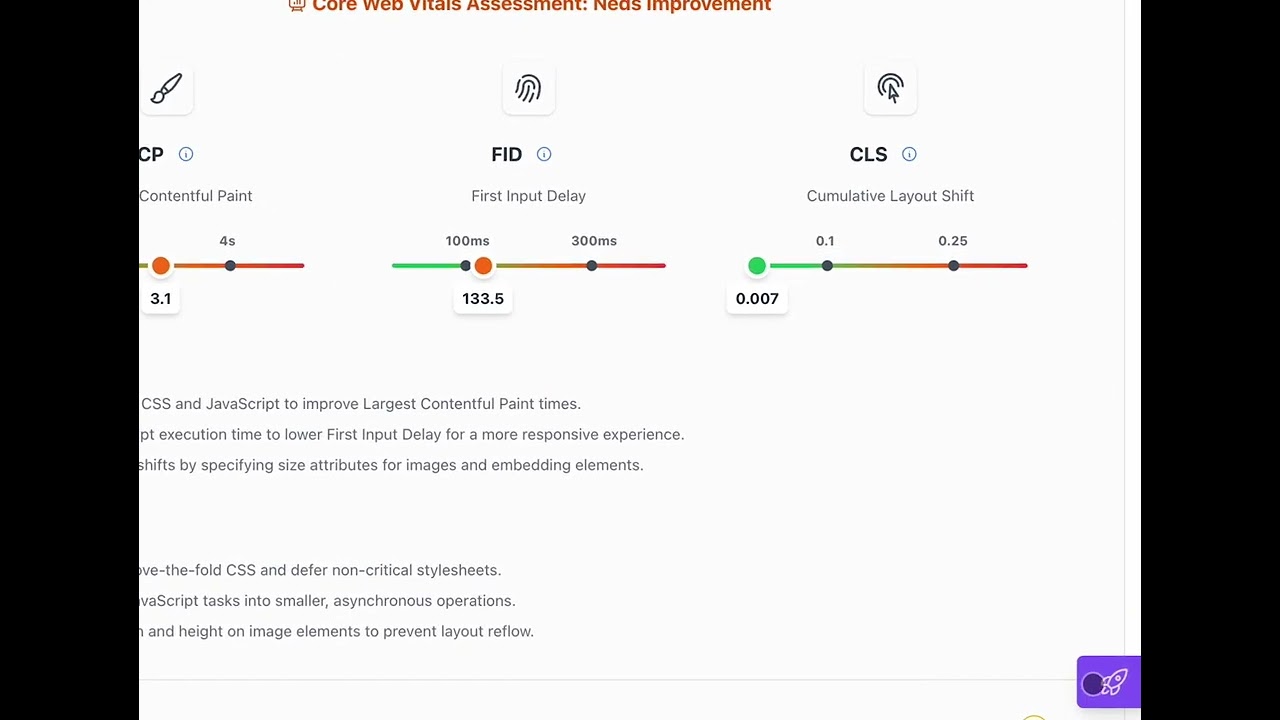Click the 300ms threshold dot on FID bar

[x=592, y=266]
